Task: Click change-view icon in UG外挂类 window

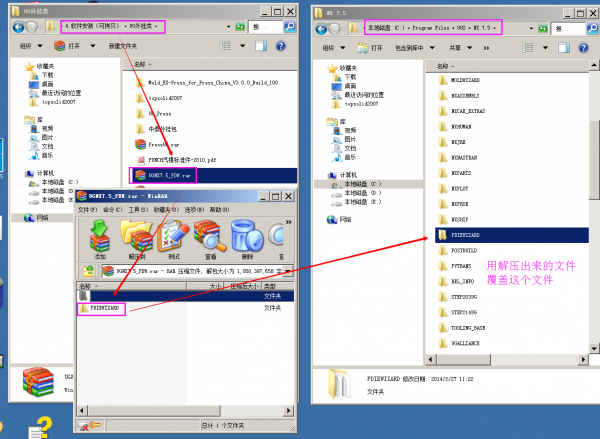Action: click(225, 46)
